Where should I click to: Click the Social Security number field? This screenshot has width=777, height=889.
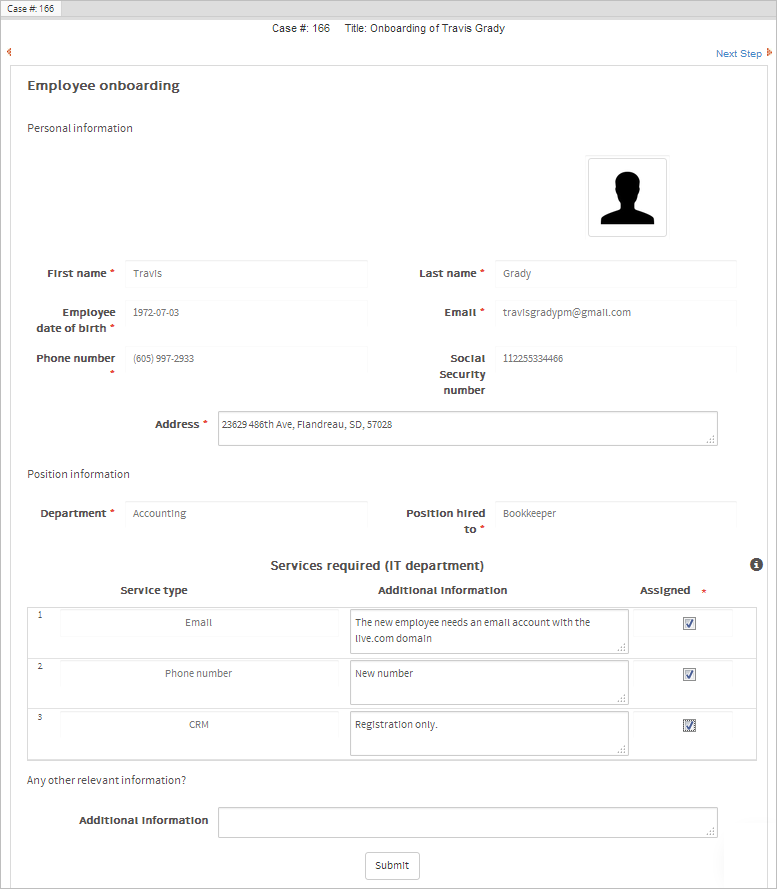(x=615, y=359)
